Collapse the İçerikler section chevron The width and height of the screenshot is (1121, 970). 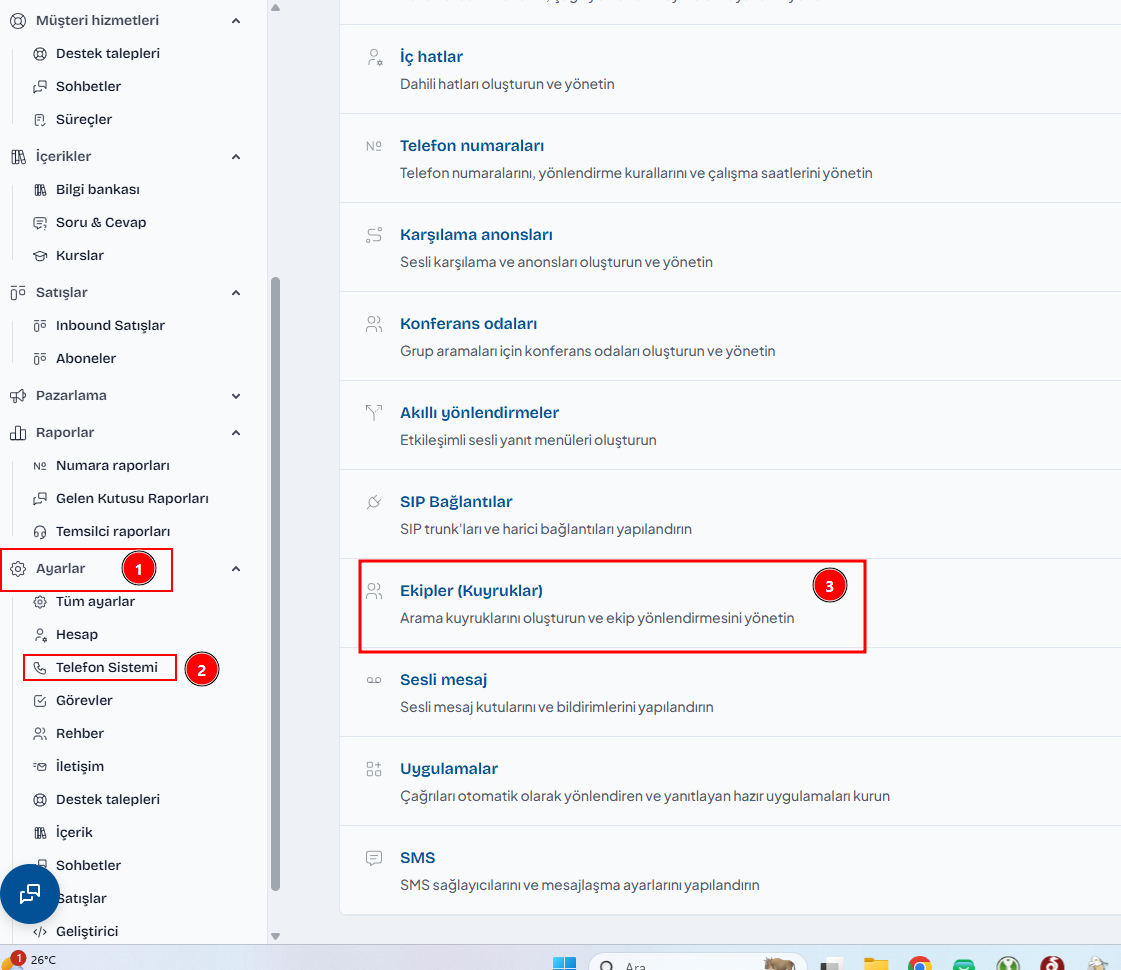click(236, 157)
